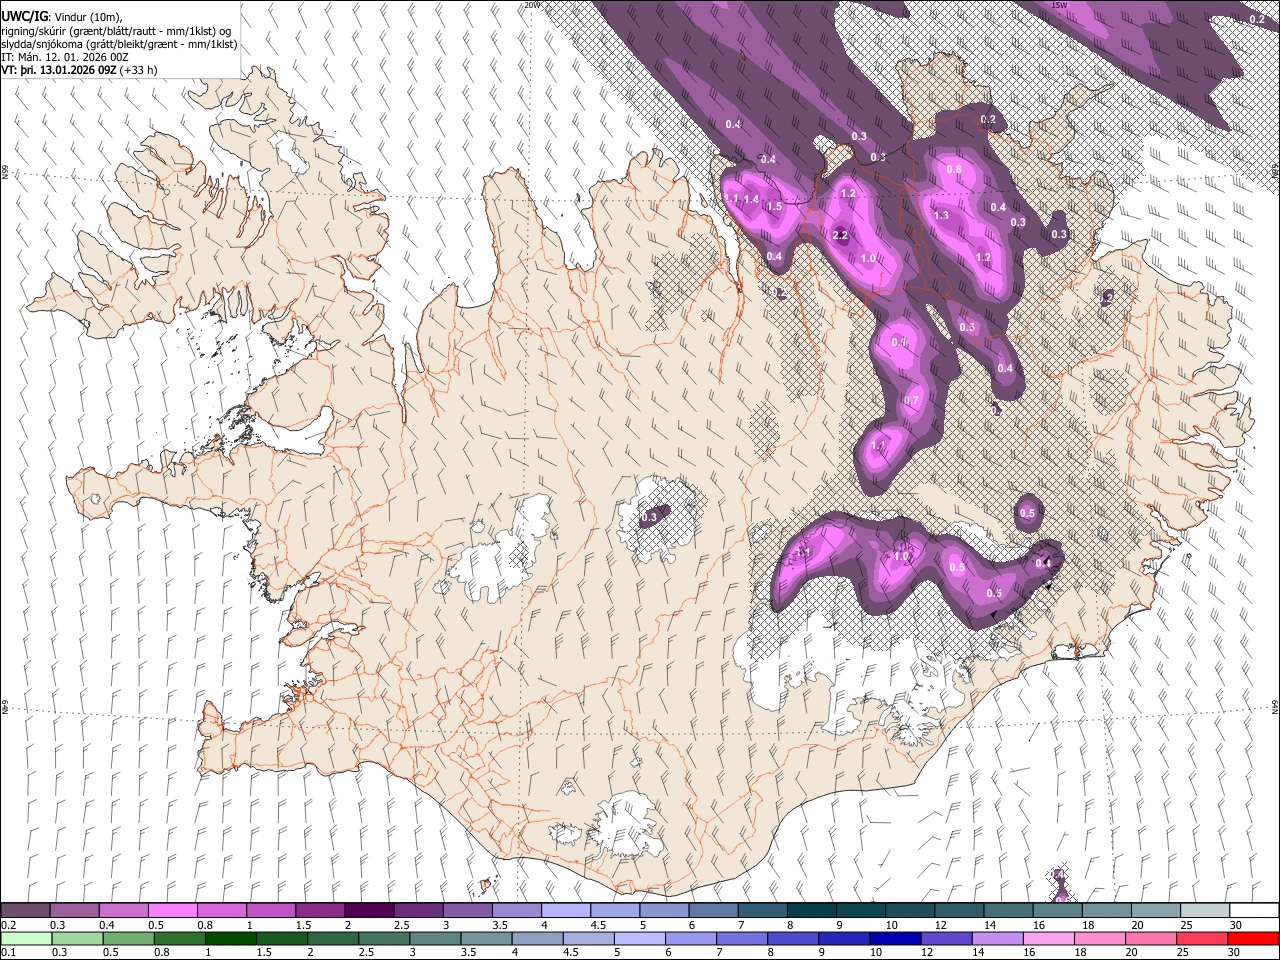
Task: Click the 2.2 snowfall value on the map
Action: pyautogui.click(x=841, y=236)
